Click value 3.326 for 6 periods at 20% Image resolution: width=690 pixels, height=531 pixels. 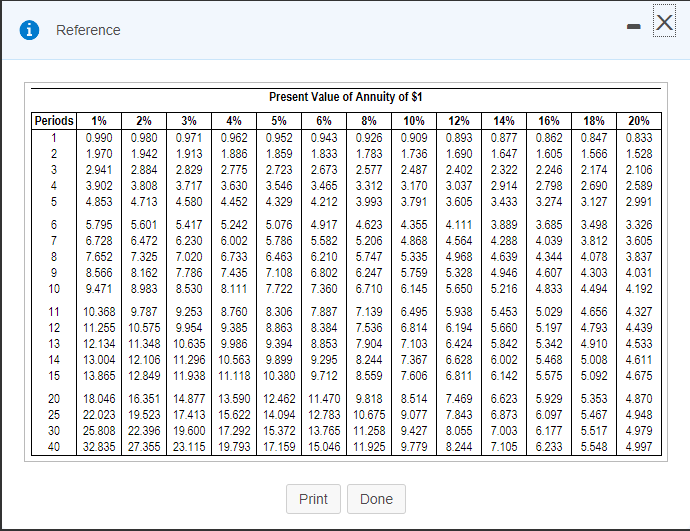click(639, 225)
